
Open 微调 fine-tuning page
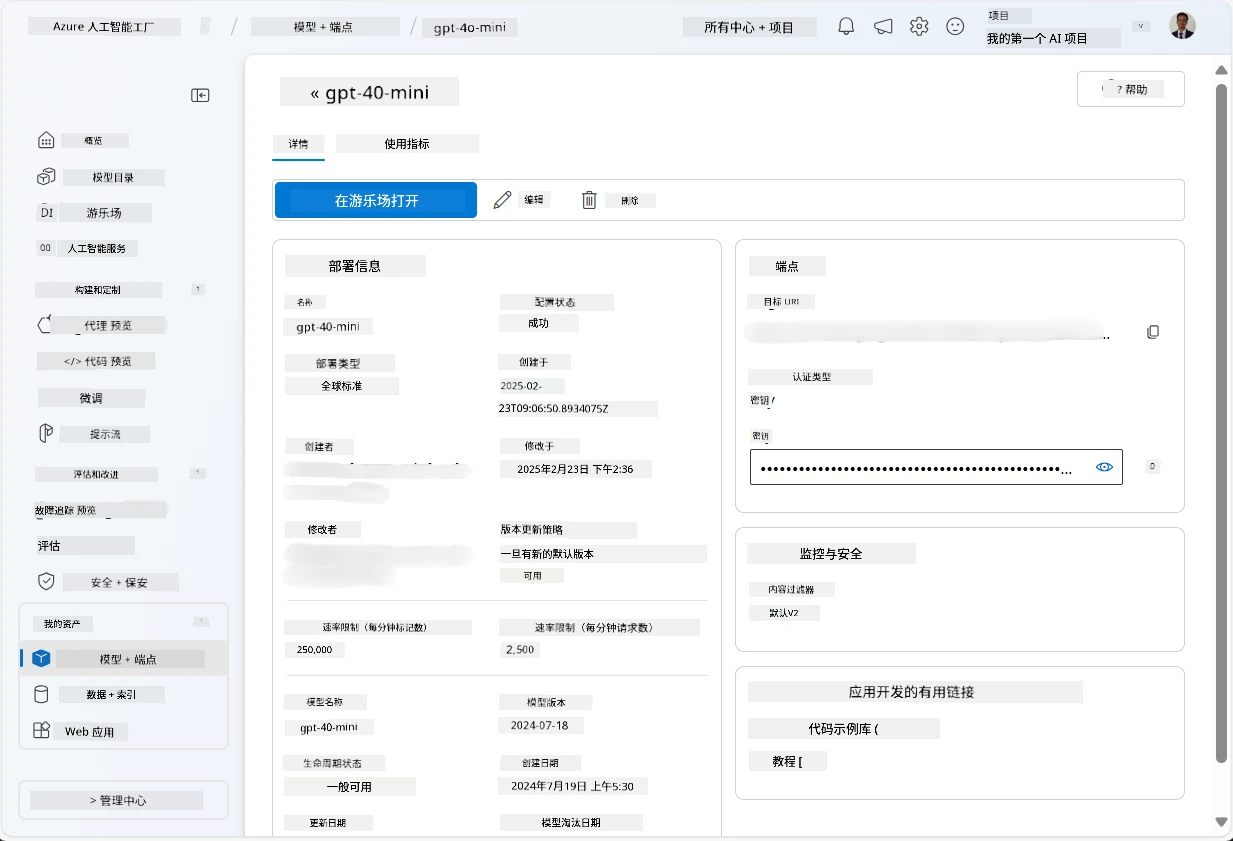coord(90,398)
